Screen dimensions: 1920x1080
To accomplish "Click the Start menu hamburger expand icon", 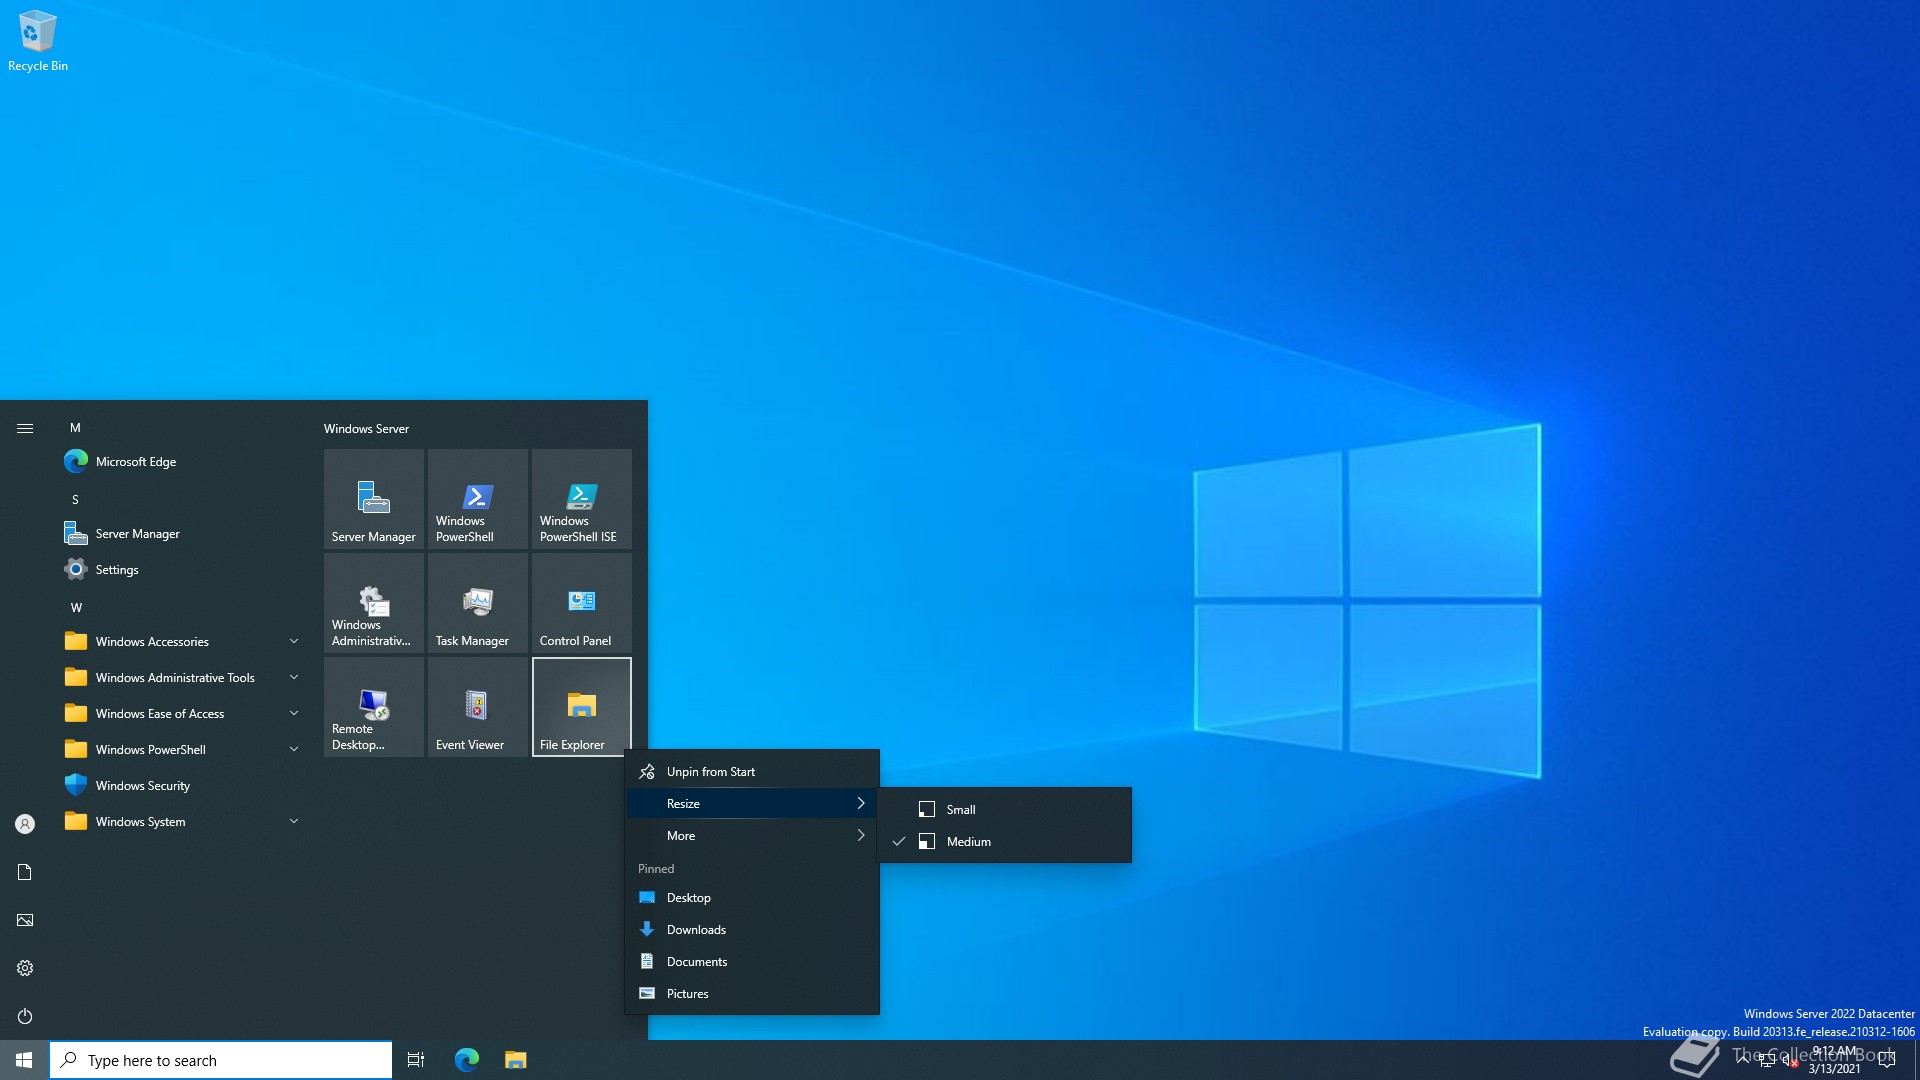I will pyautogui.click(x=25, y=428).
